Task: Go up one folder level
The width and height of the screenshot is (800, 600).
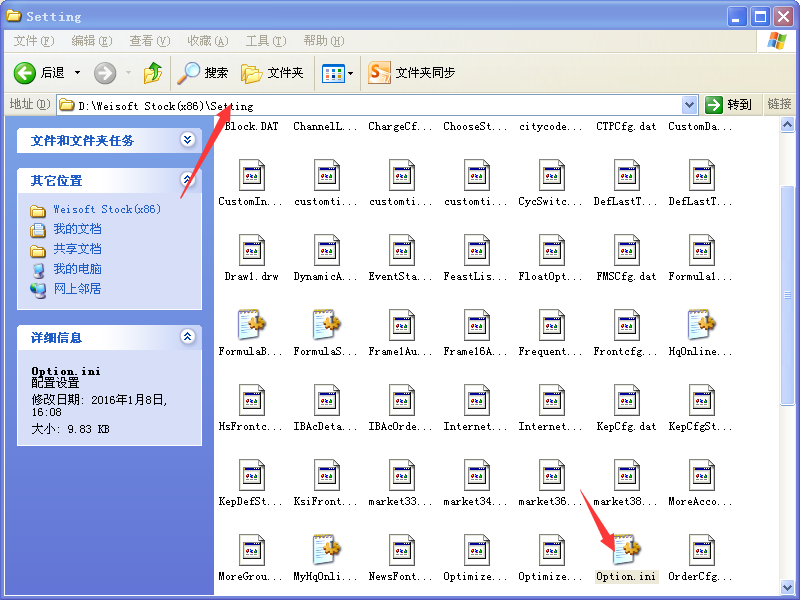Action: (x=152, y=73)
